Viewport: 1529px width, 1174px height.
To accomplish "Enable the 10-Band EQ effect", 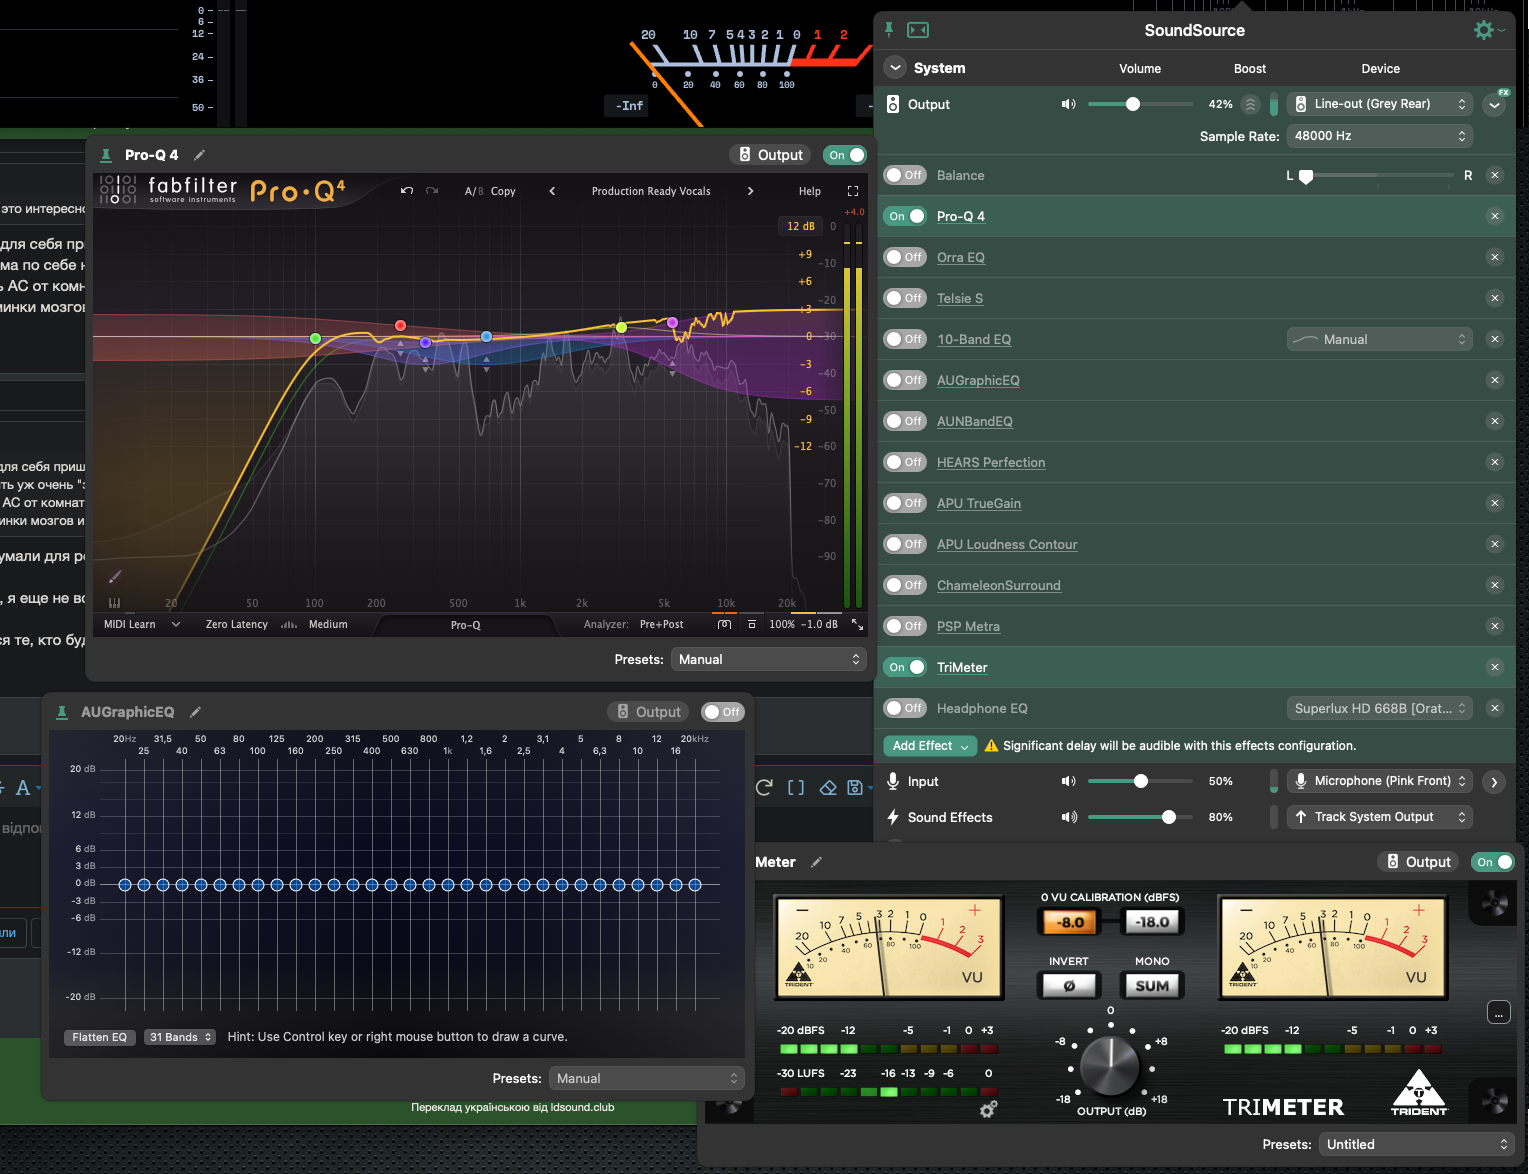I will click(x=905, y=339).
